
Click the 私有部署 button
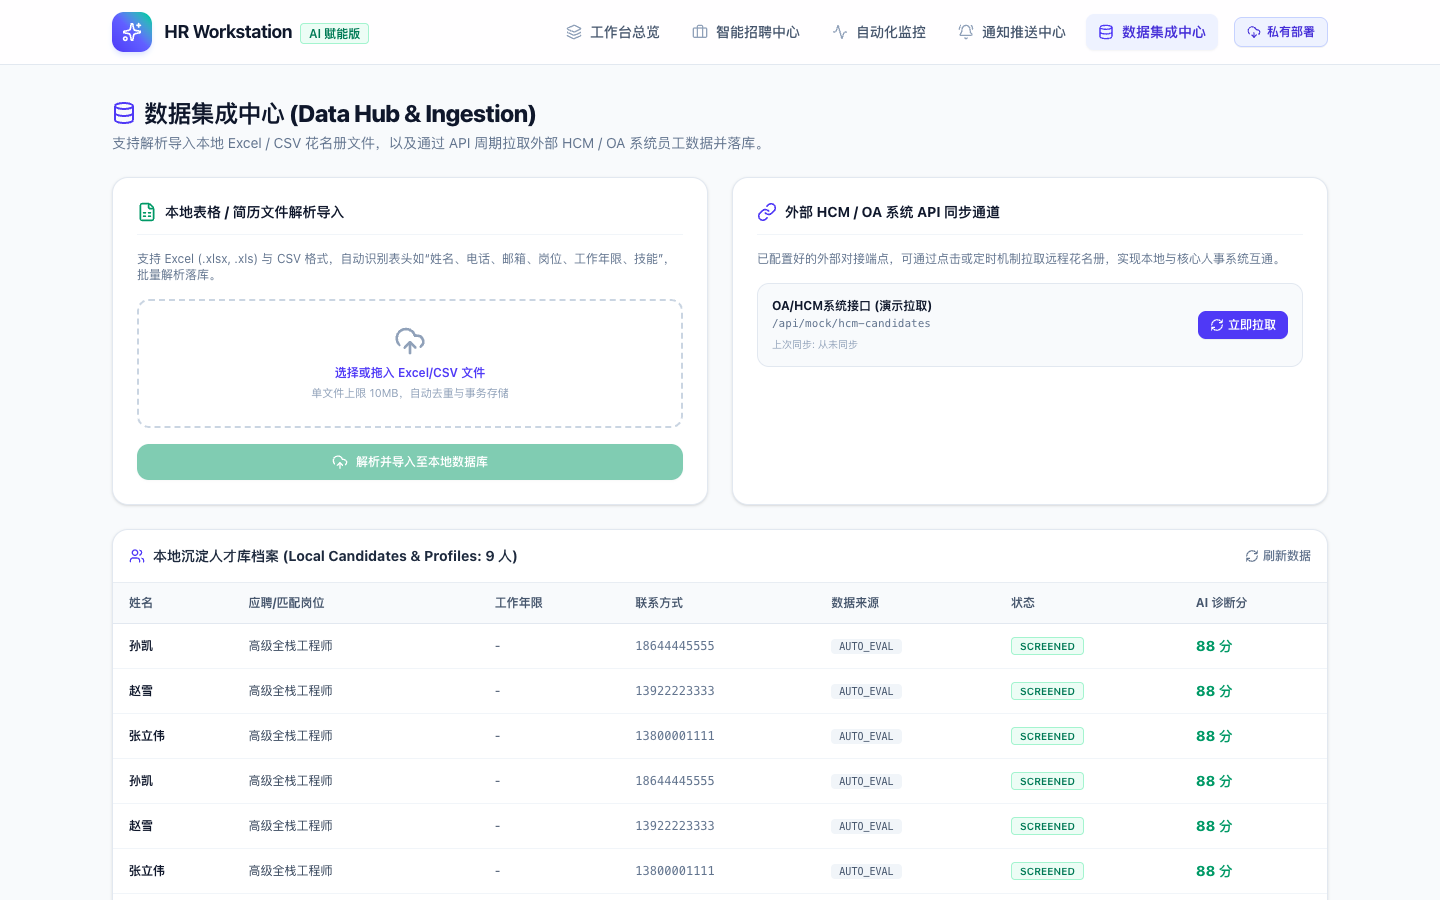[1281, 32]
